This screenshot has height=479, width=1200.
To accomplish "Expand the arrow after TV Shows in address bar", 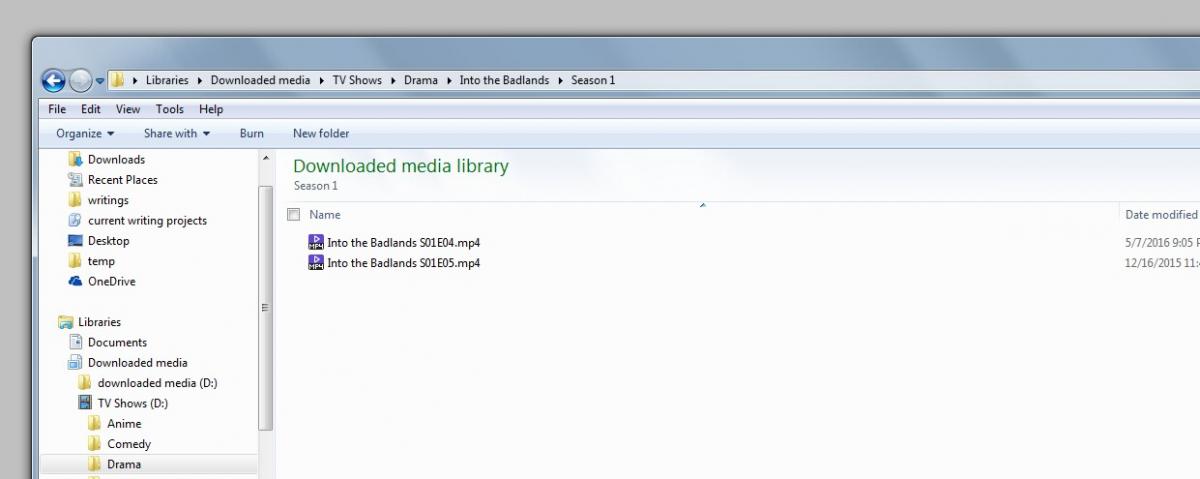I will [x=393, y=80].
